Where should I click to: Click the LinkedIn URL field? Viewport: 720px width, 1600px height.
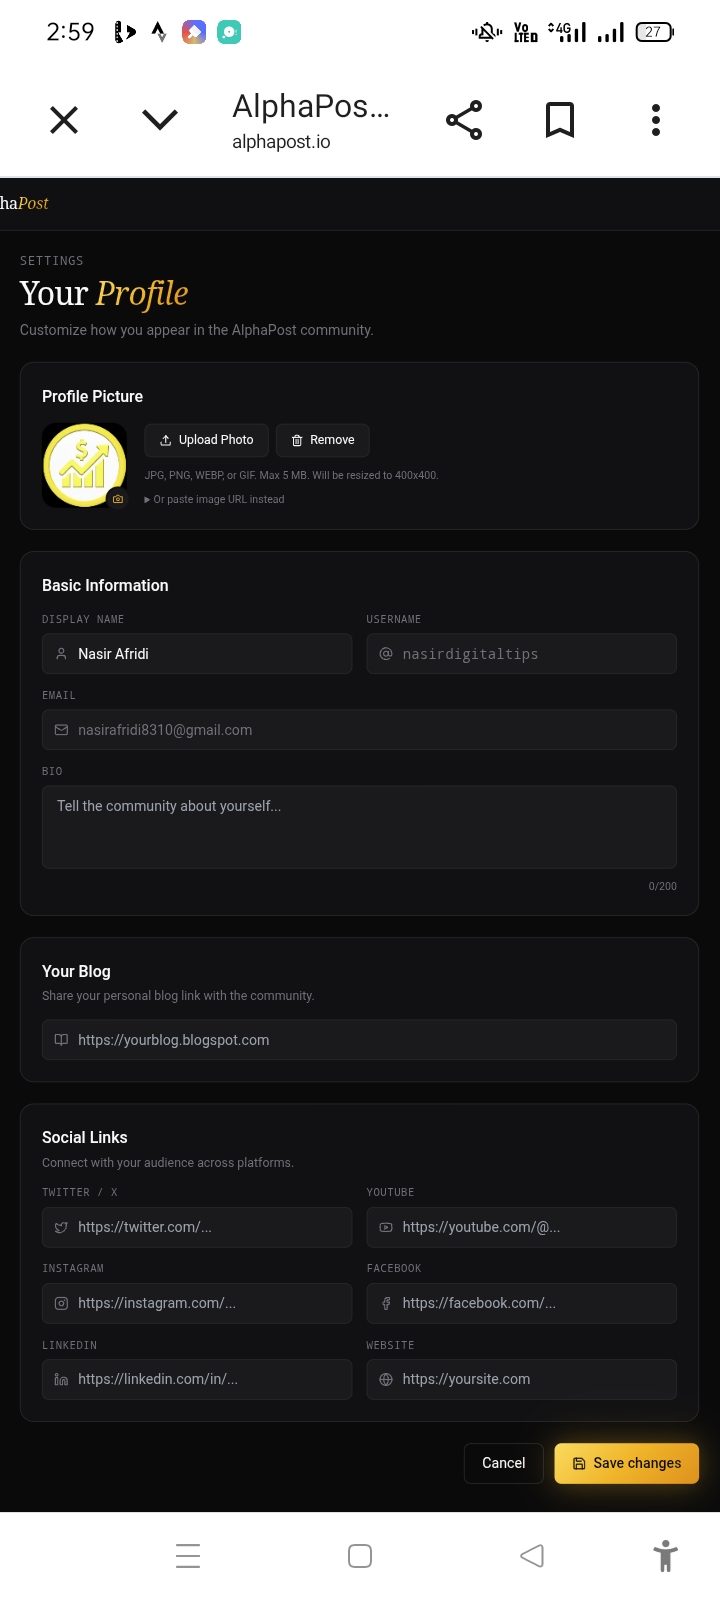click(x=197, y=1379)
